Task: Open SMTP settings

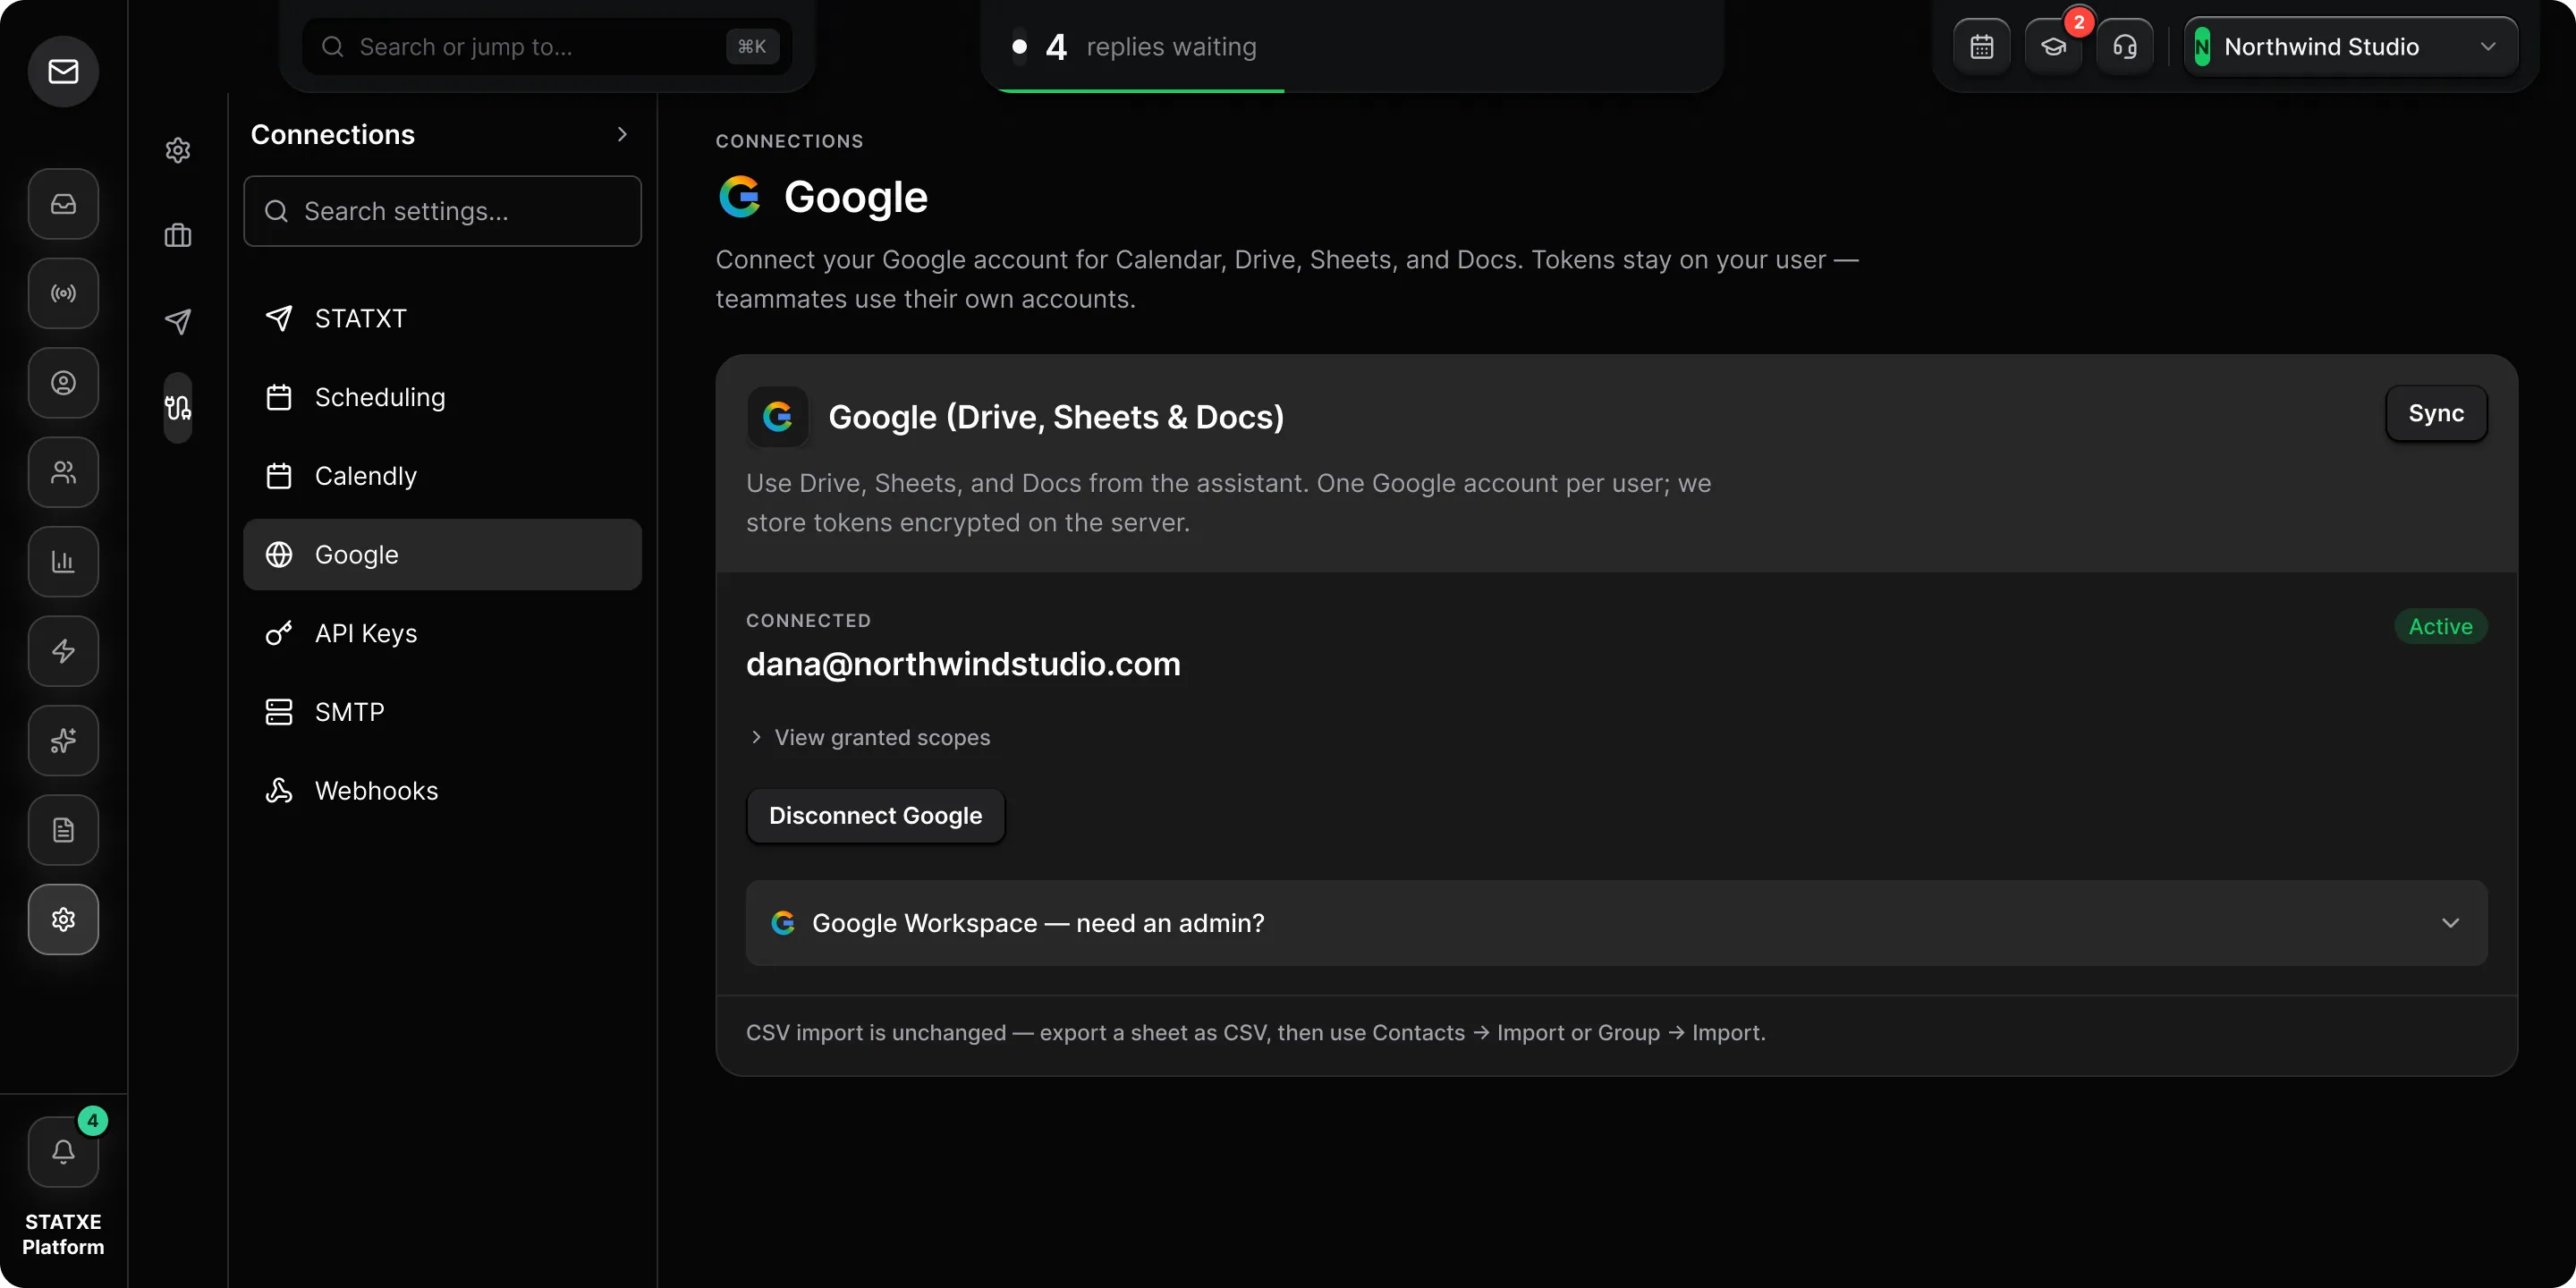Action: coord(442,712)
